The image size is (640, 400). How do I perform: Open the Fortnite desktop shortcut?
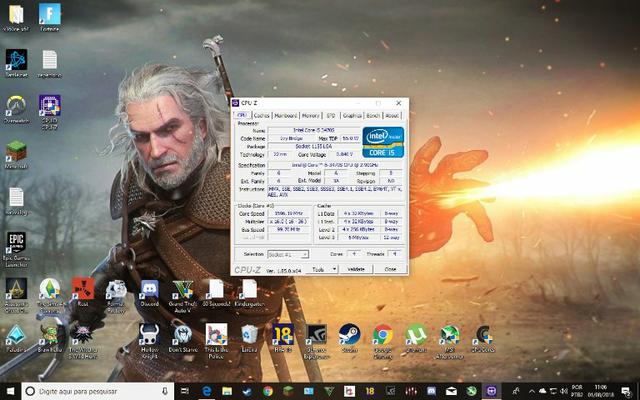pos(50,18)
